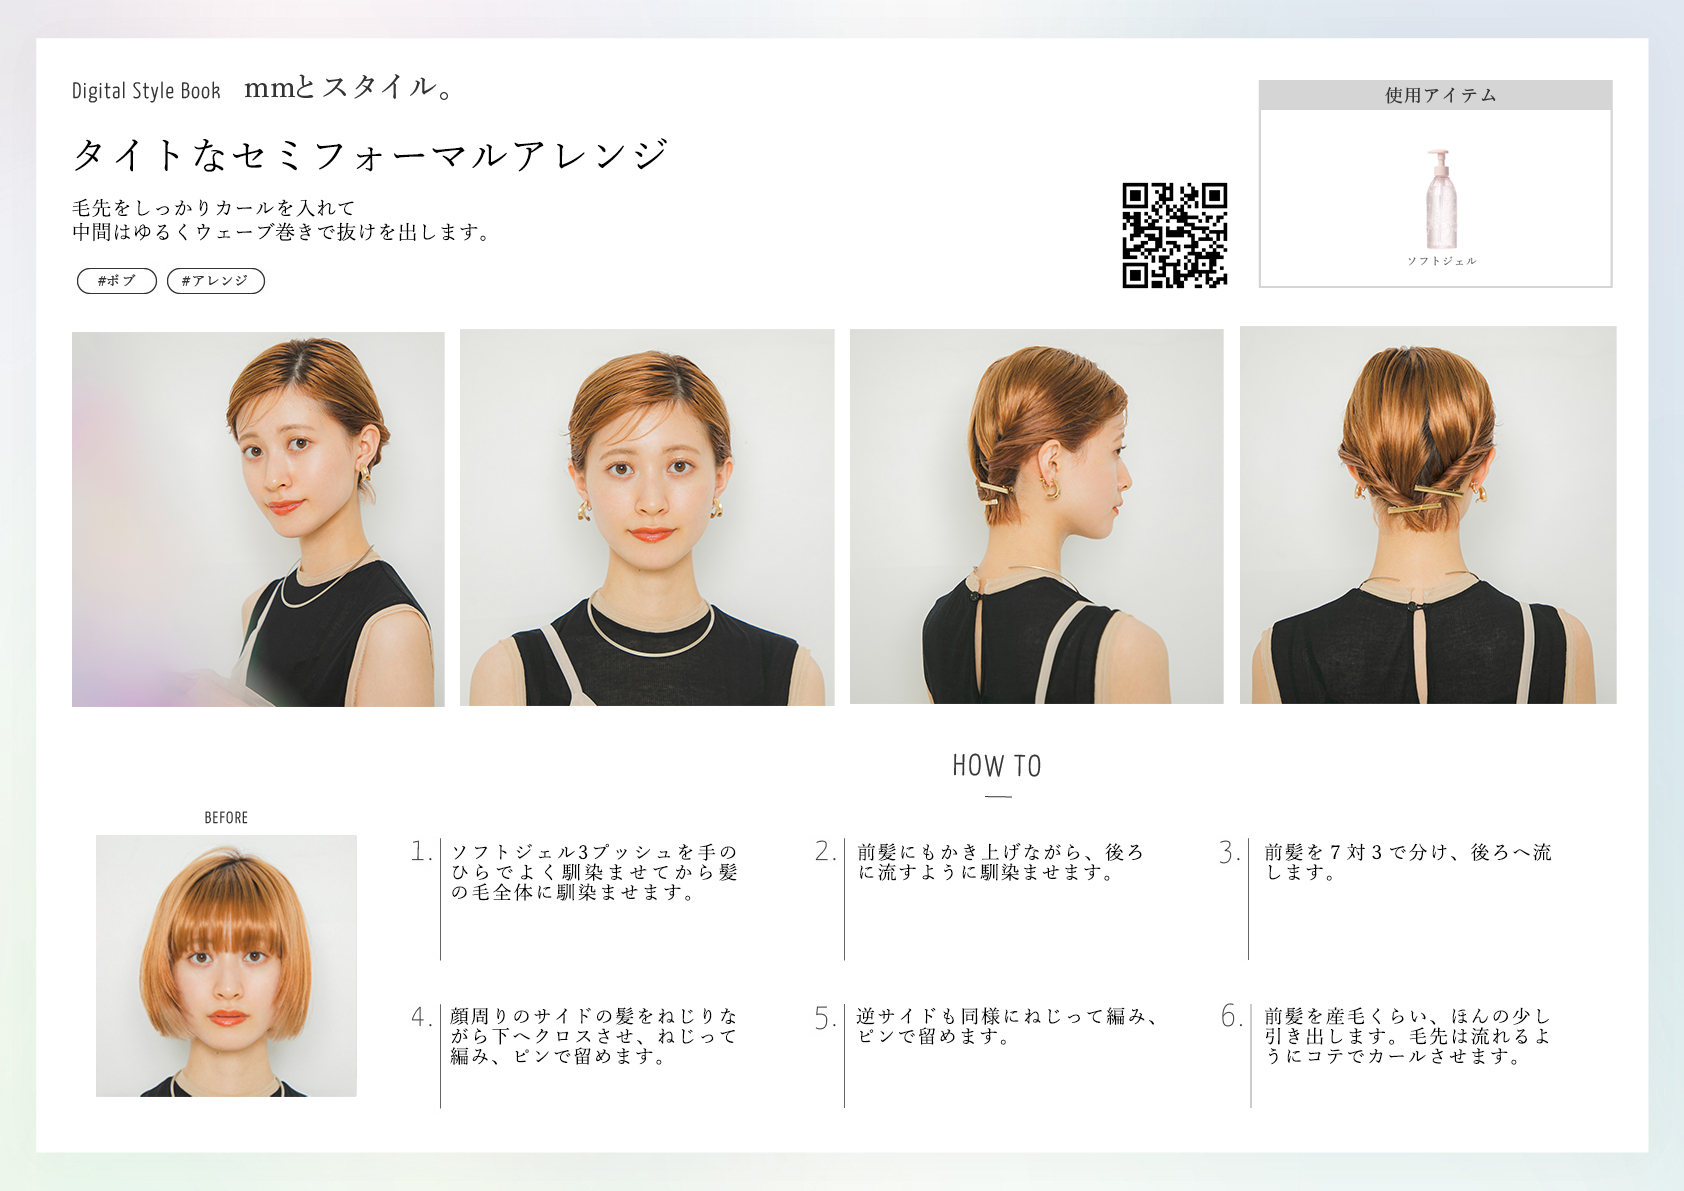Click the タイトなセミフォーマルアレンジ title
The height and width of the screenshot is (1191, 1684).
pos(370,155)
